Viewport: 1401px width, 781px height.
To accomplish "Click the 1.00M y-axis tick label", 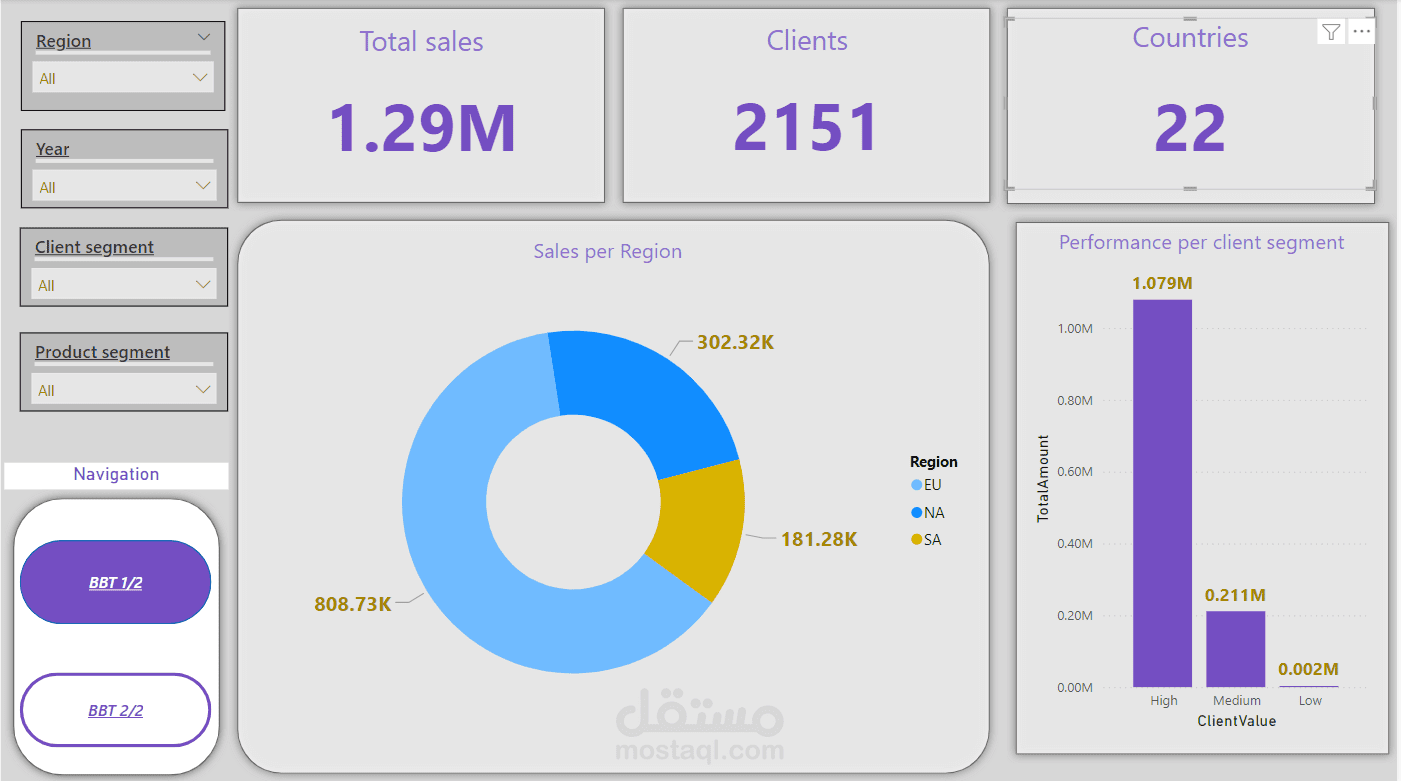I will tap(1074, 328).
